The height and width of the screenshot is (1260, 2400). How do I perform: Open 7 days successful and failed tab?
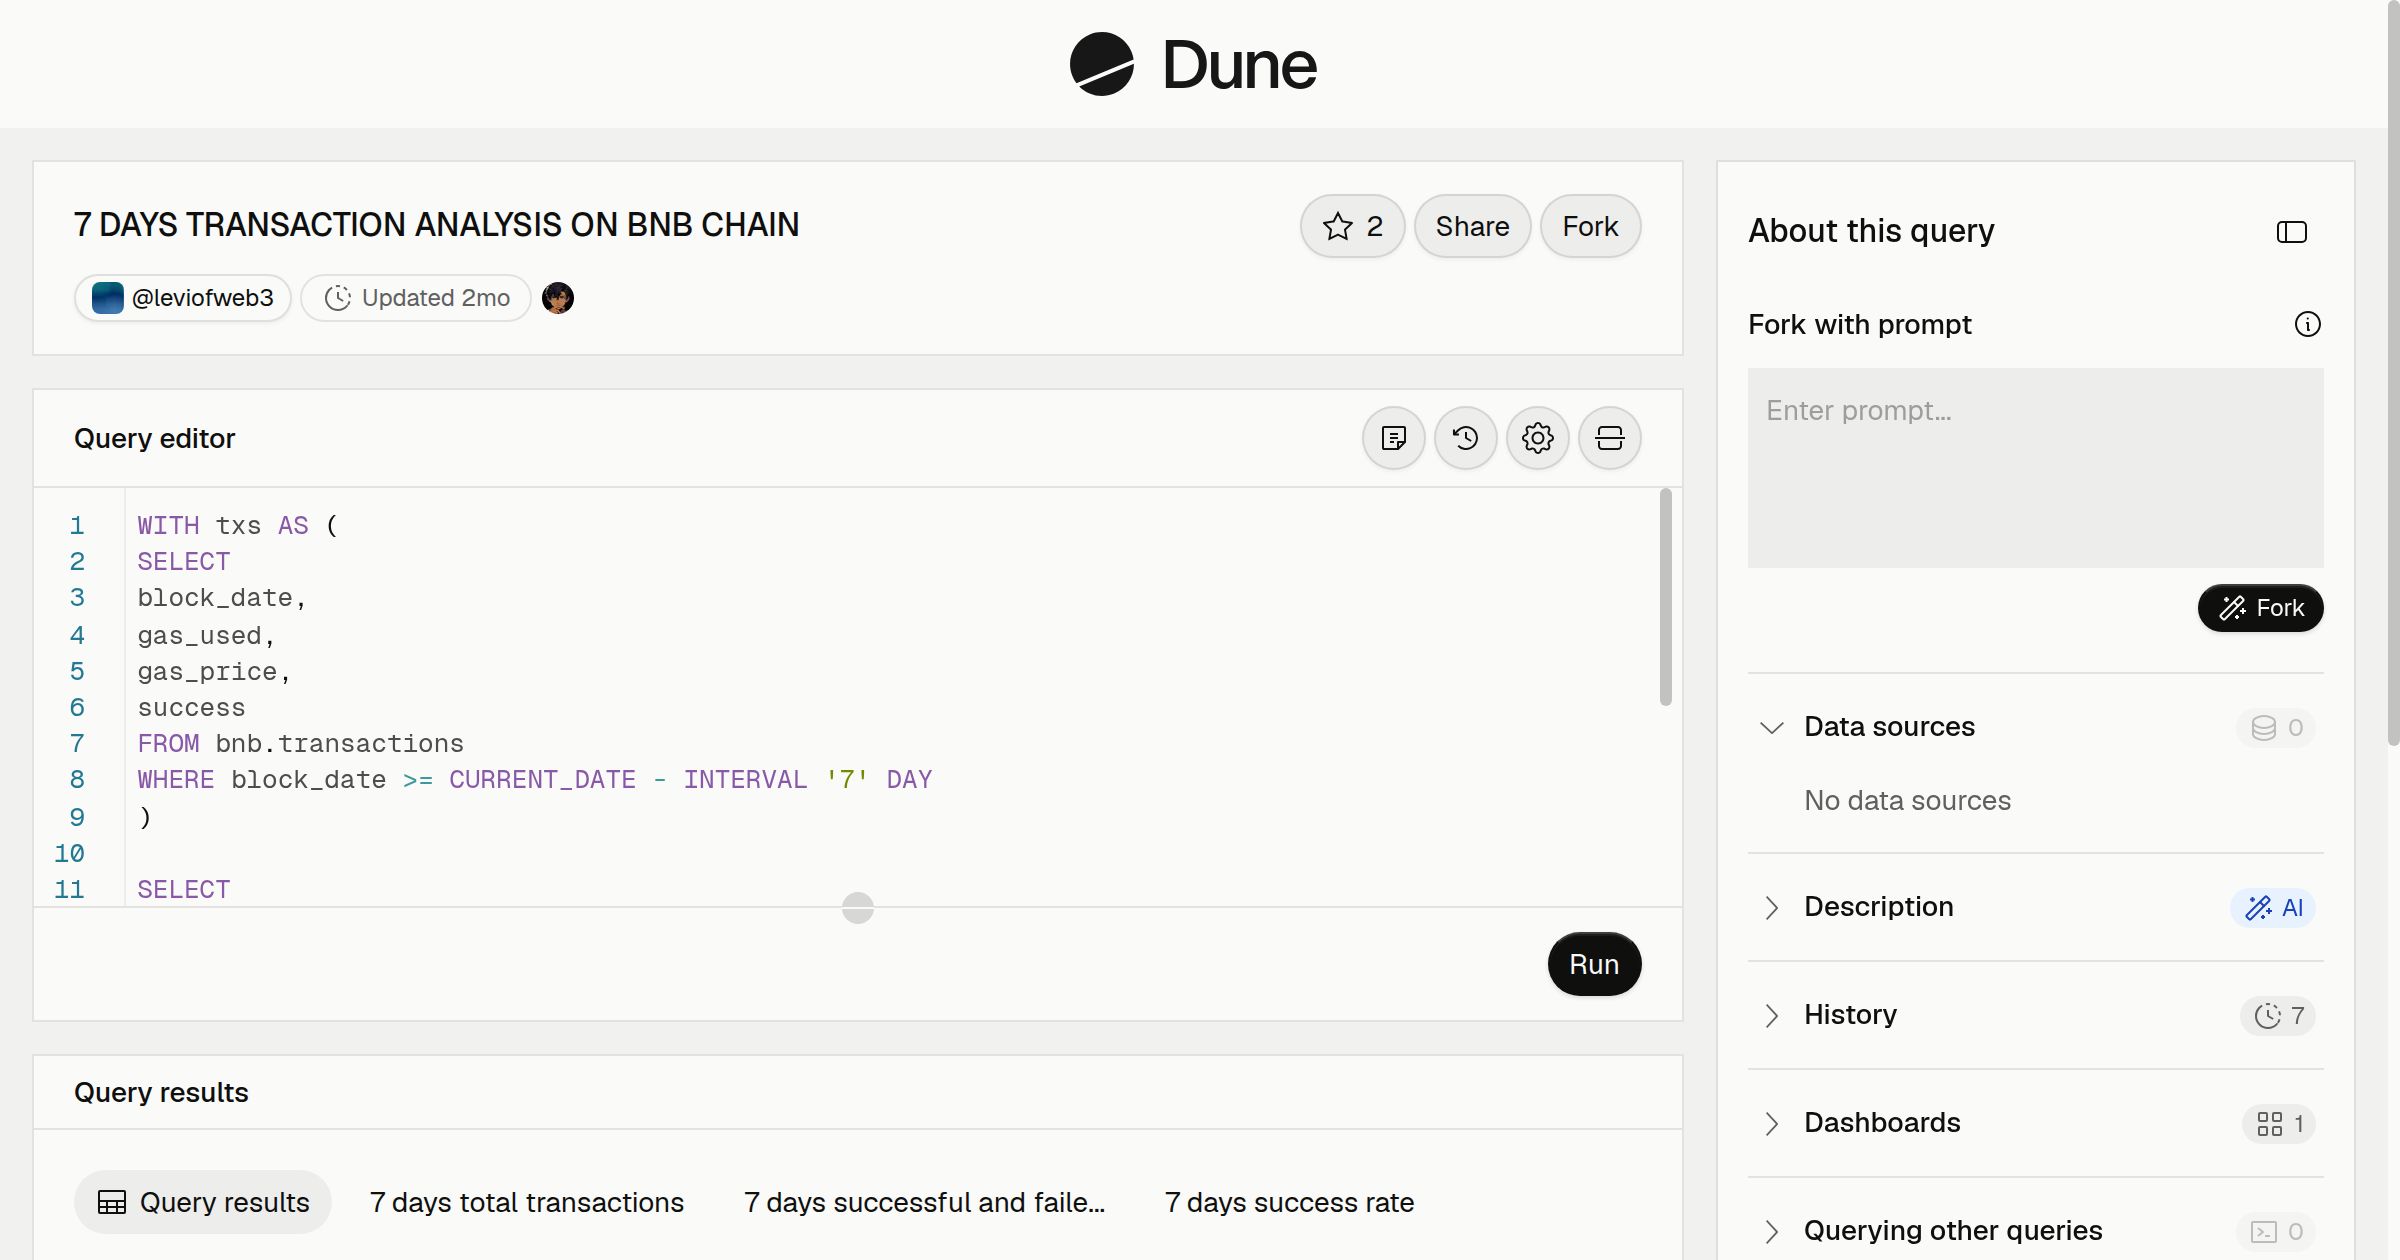924,1202
